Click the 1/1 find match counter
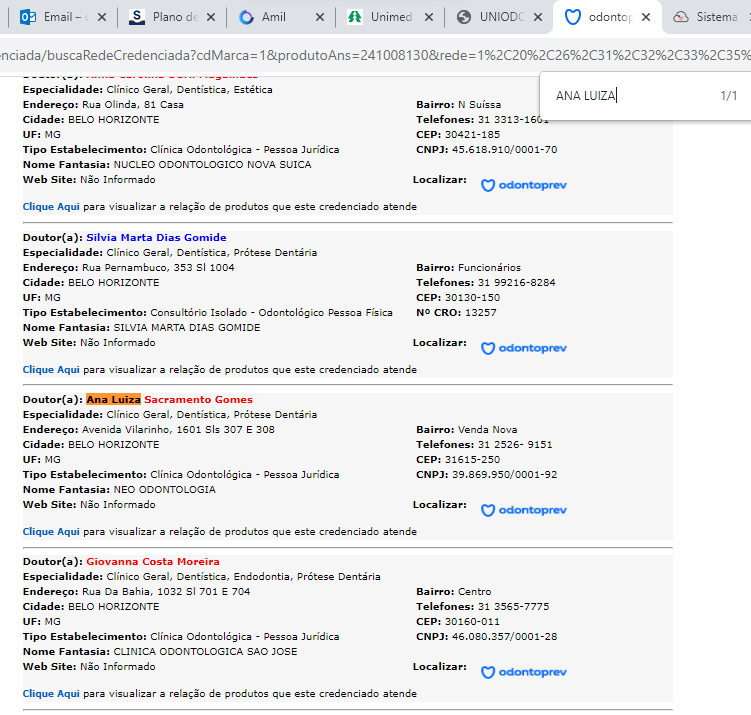Viewport: 751px width, 715px height. click(728, 96)
